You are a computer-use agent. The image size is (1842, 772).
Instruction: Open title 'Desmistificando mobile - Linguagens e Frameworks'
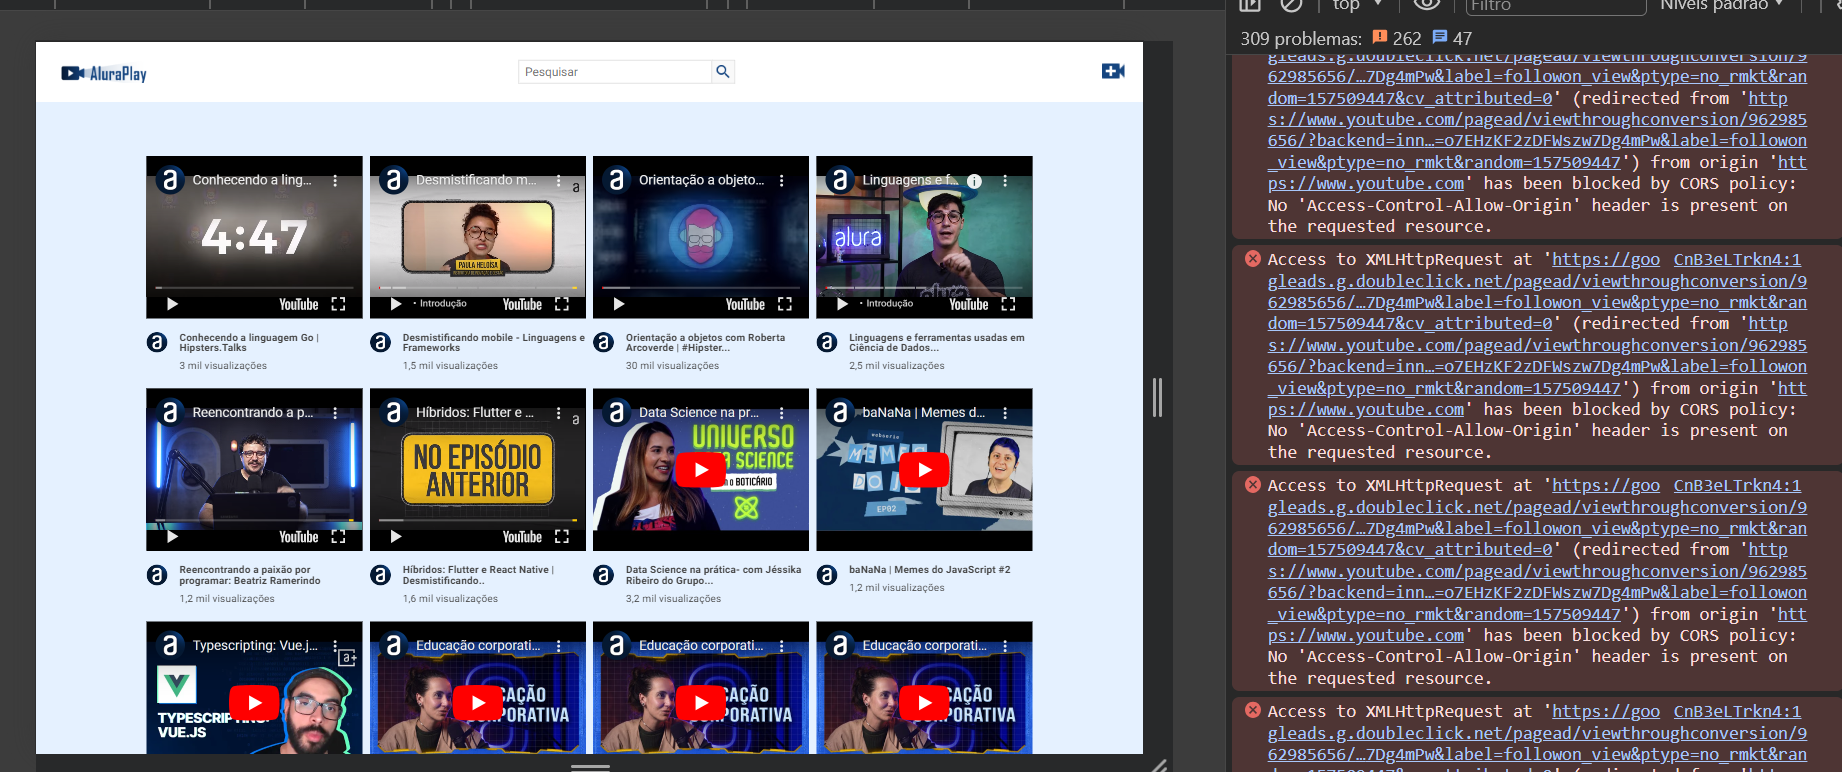(x=494, y=343)
